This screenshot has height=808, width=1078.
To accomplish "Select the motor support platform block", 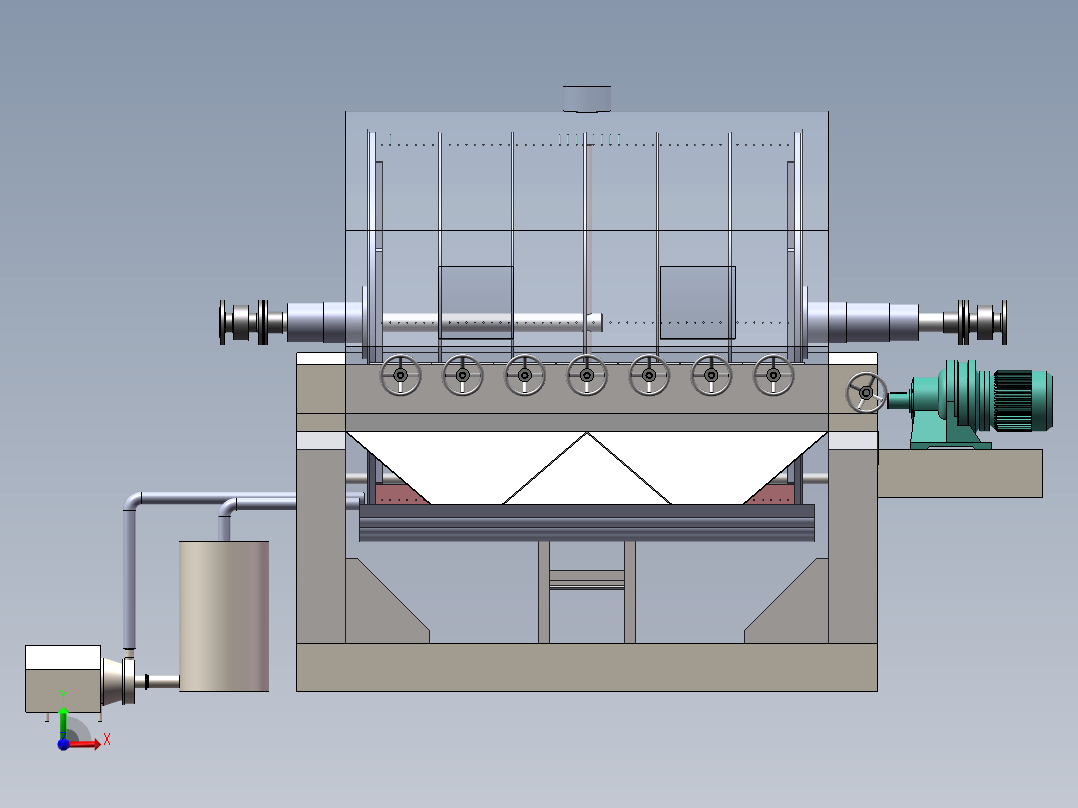I will tap(960, 473).
